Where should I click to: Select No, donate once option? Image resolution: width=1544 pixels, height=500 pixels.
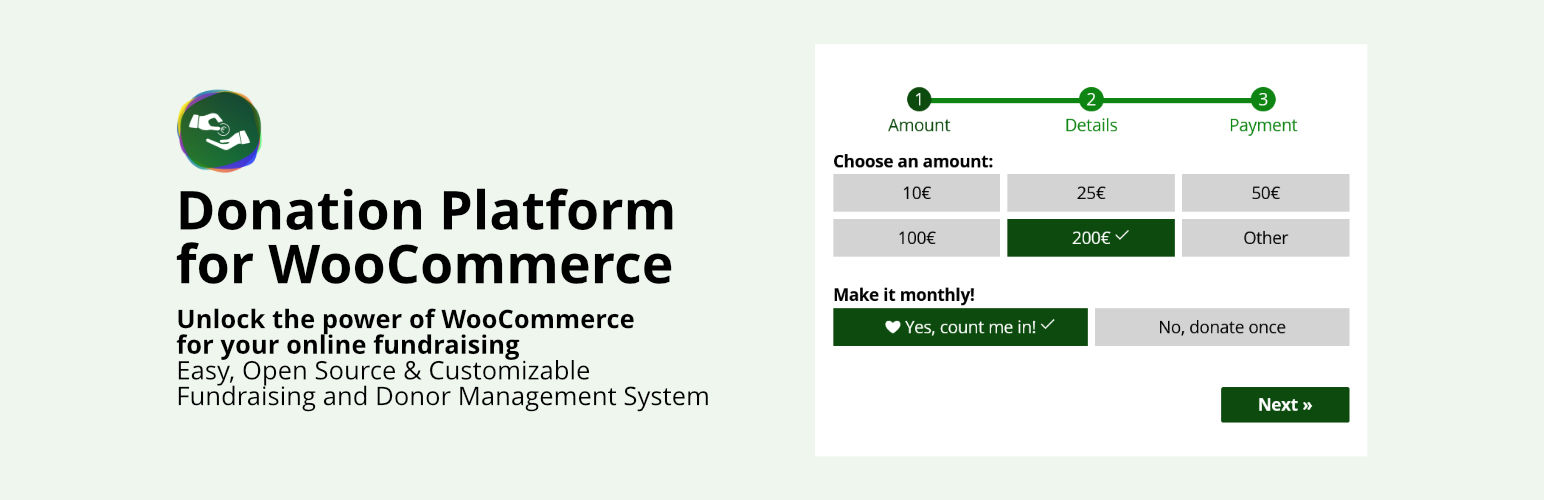coord(1221,327)
